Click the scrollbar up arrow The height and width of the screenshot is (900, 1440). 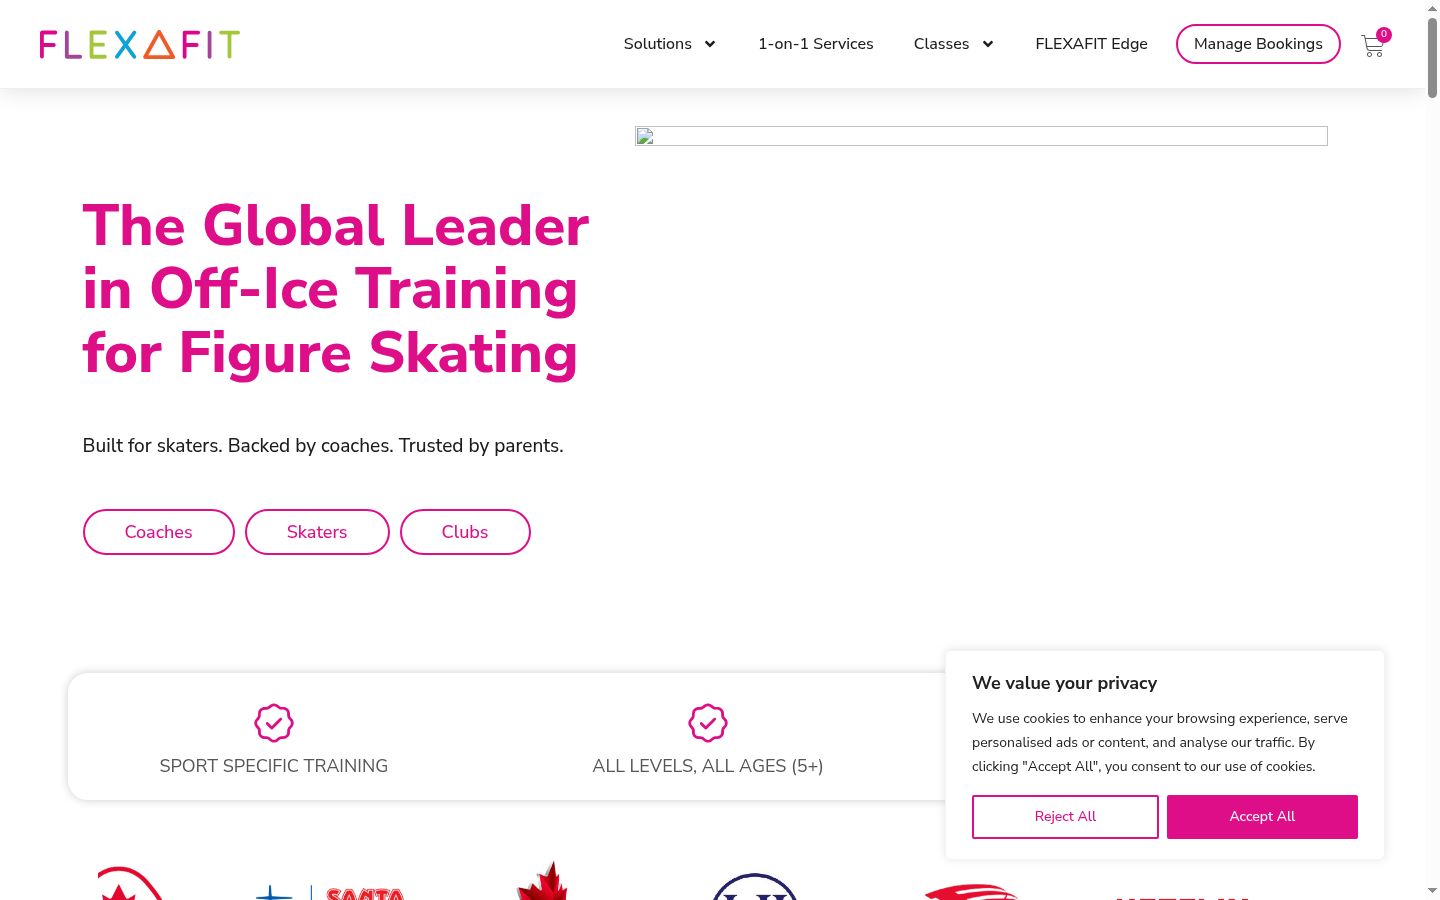click(1432, 7)
